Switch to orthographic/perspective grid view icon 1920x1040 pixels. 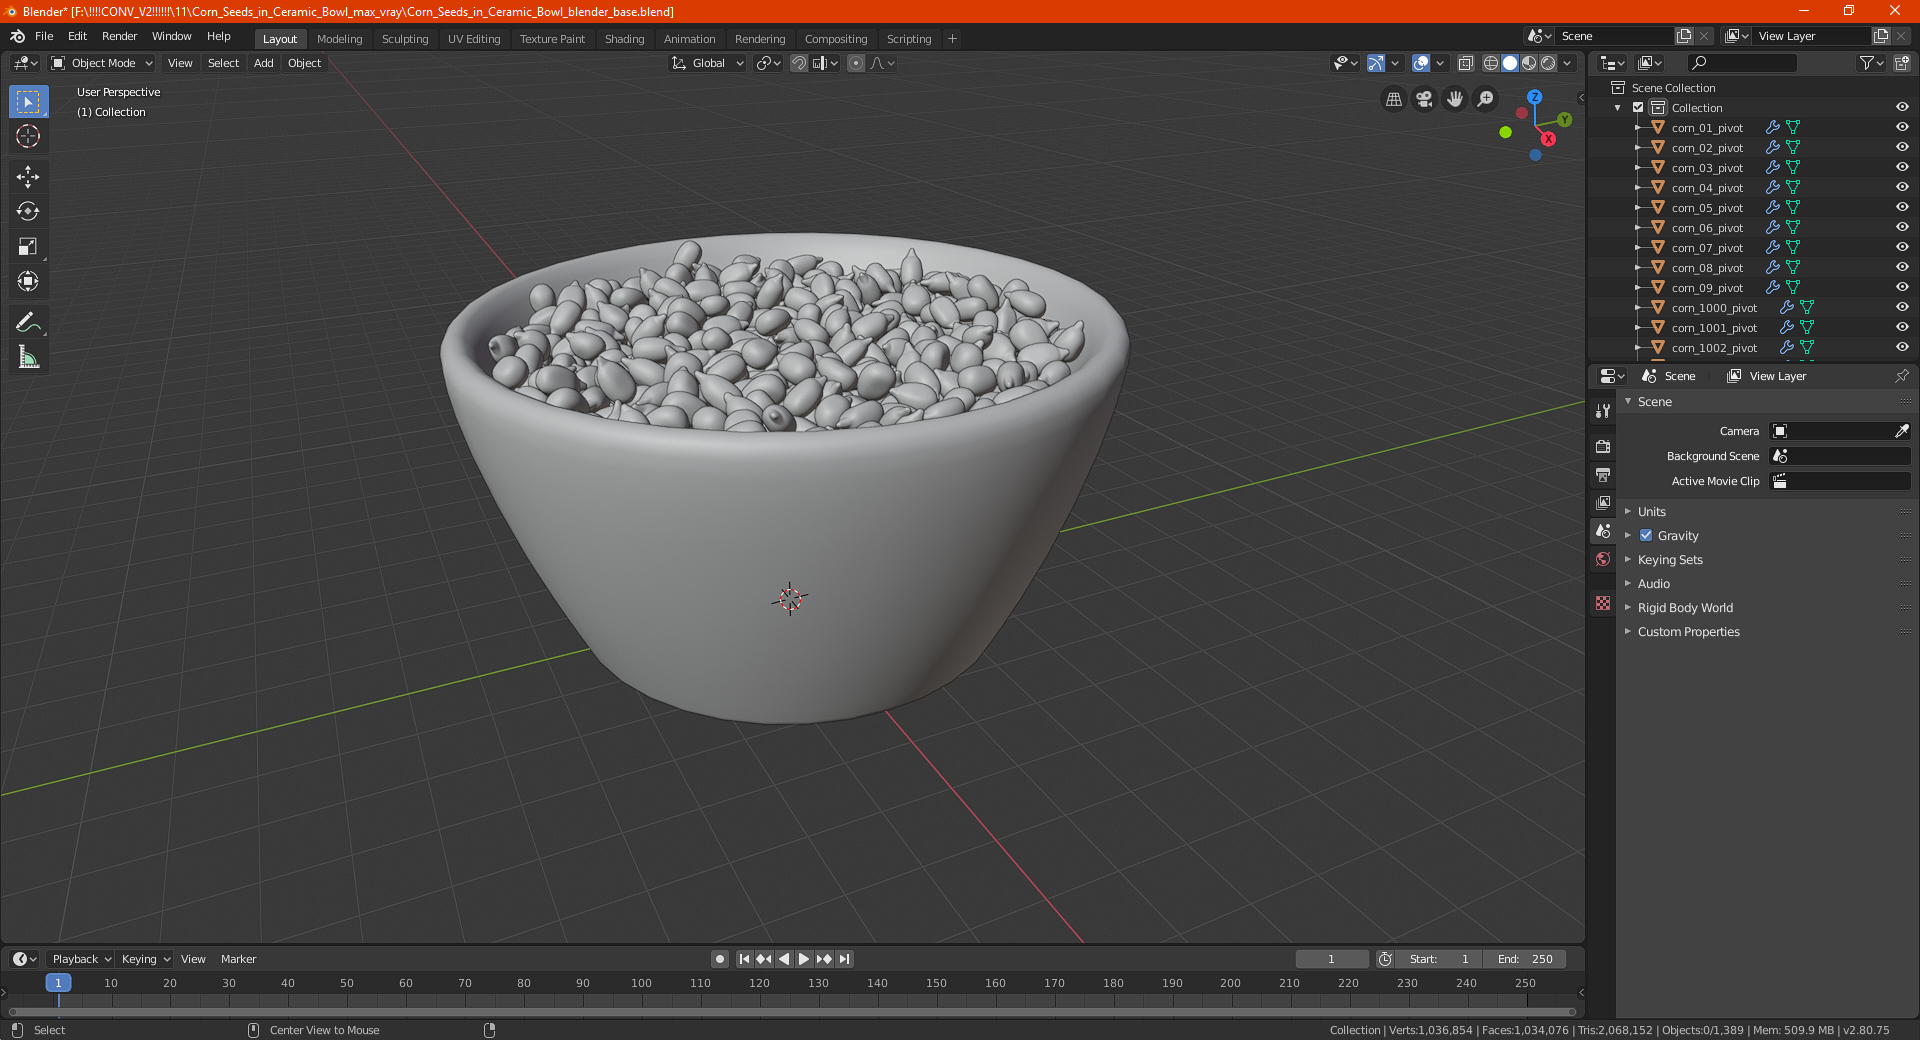click(x=1393, y=99)
